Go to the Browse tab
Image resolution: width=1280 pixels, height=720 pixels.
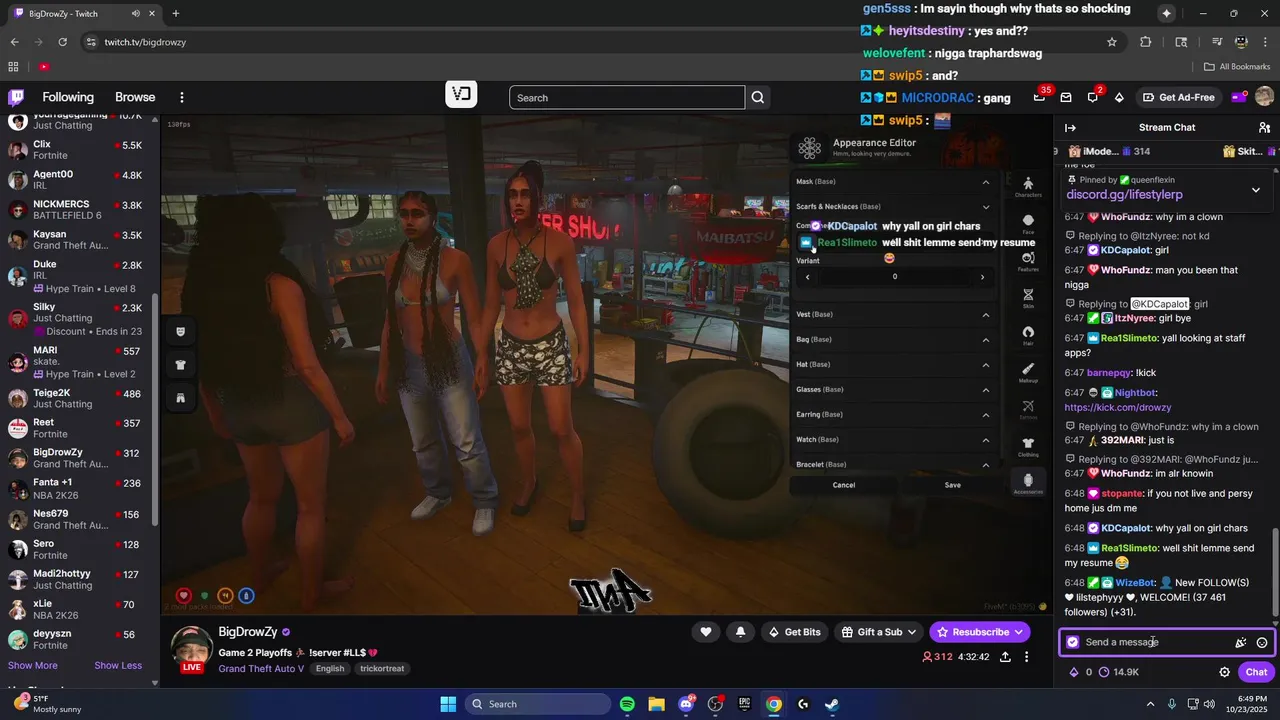(x=135, y=97)
